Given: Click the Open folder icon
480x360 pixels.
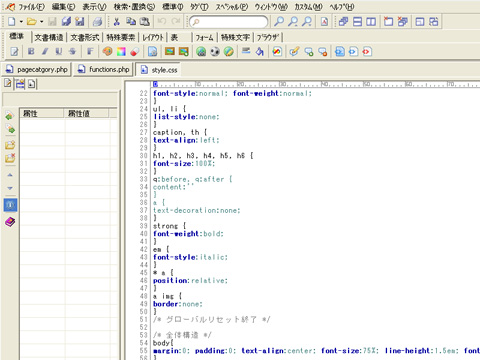Looking at the screenshot, I should (x=31, y=22).
